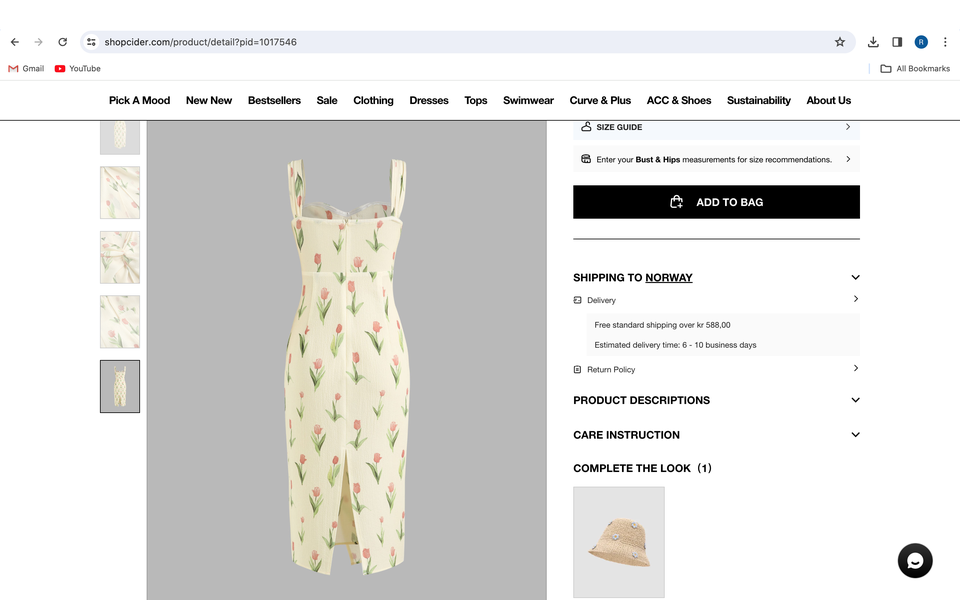This screenshot has height=600, width=960.
Task: Open the YouTube bookmark
Action: click(78, 69)
